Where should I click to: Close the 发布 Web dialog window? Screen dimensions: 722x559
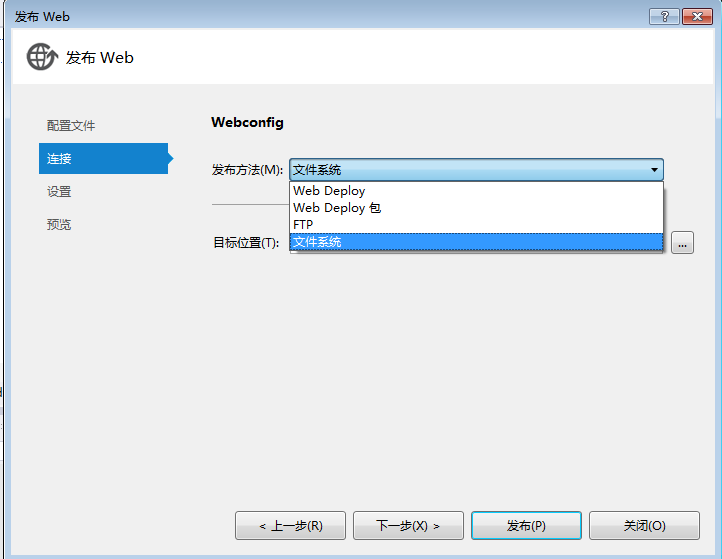[697, 17]
